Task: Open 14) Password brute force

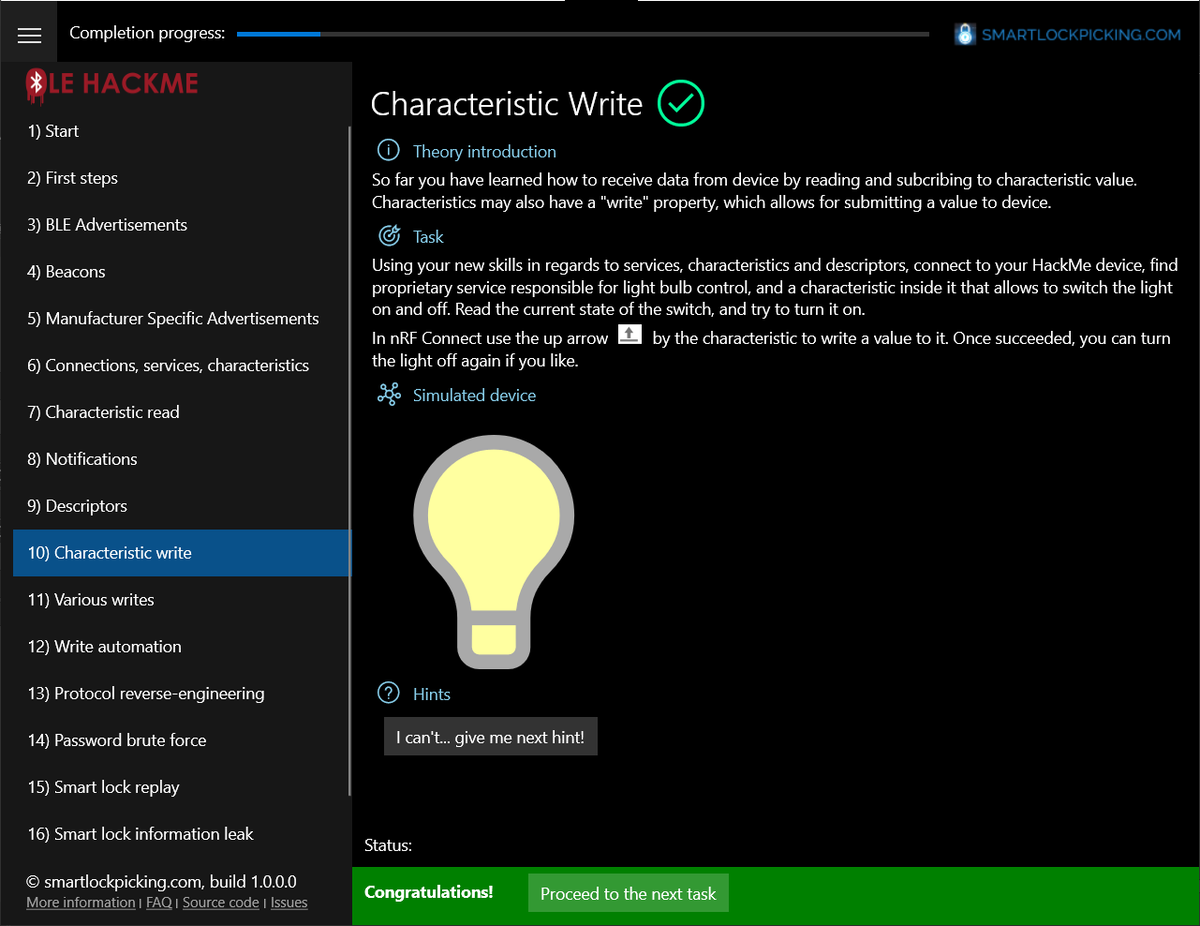Action: coord(181,741)
